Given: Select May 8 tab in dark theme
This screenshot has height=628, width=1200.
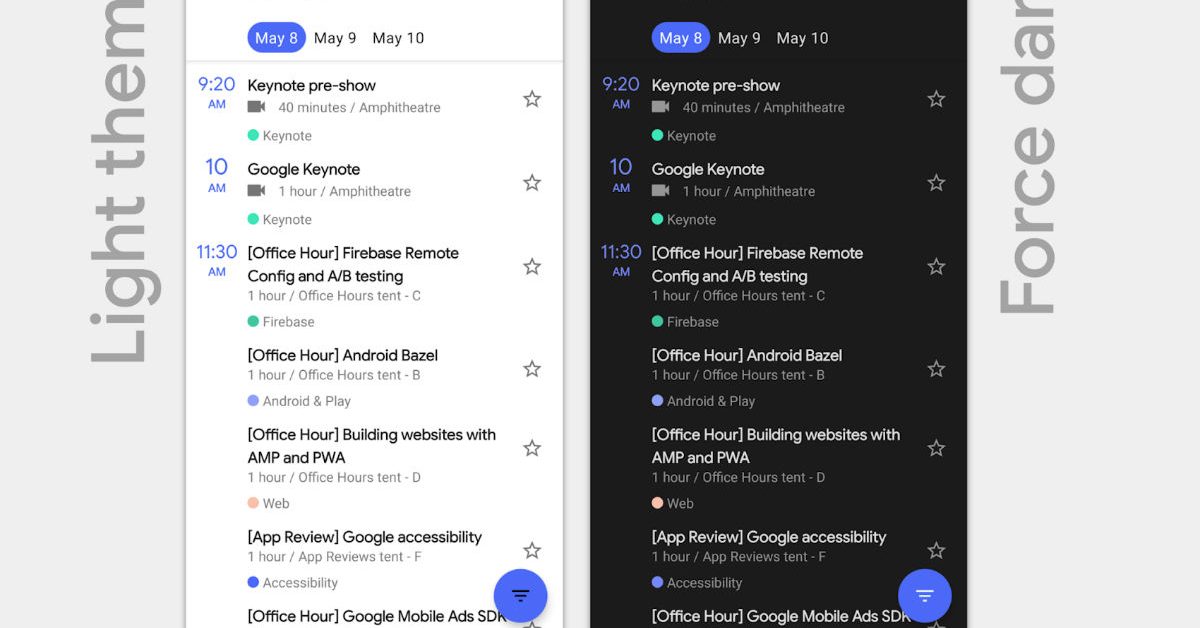Looking at the screenshot, I should click(679, 38).
